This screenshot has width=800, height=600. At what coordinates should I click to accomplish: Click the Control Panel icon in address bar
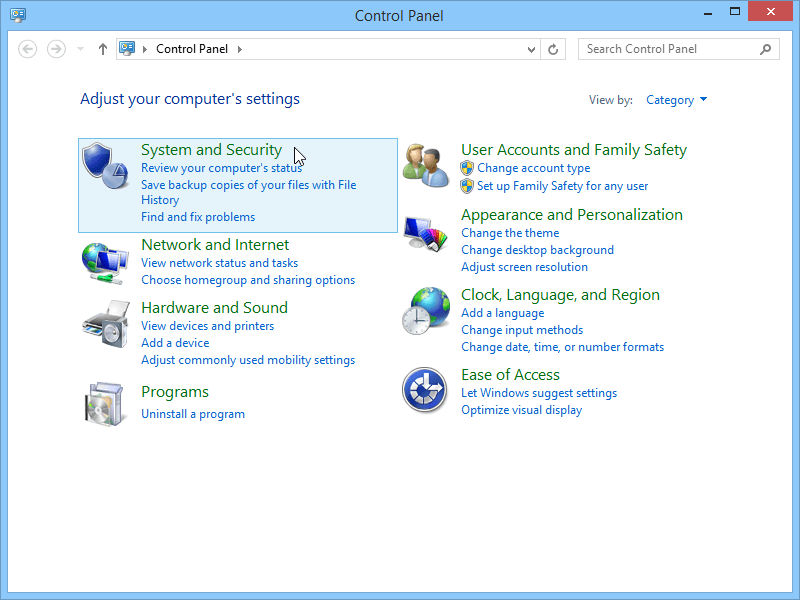tap(127, 49)
